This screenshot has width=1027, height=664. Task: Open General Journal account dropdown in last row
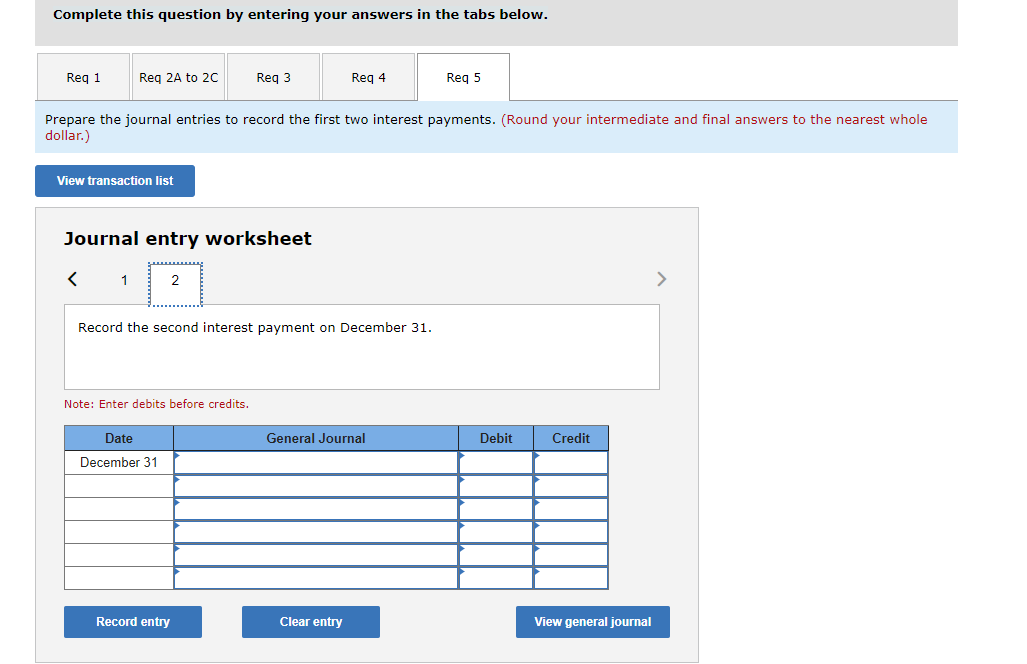pos(316,578)
